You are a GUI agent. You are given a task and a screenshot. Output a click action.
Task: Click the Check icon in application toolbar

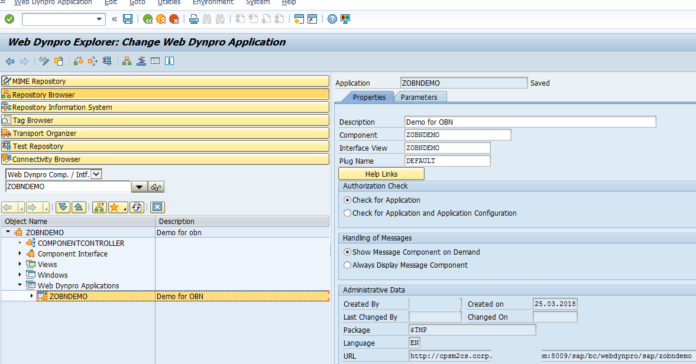79,61
